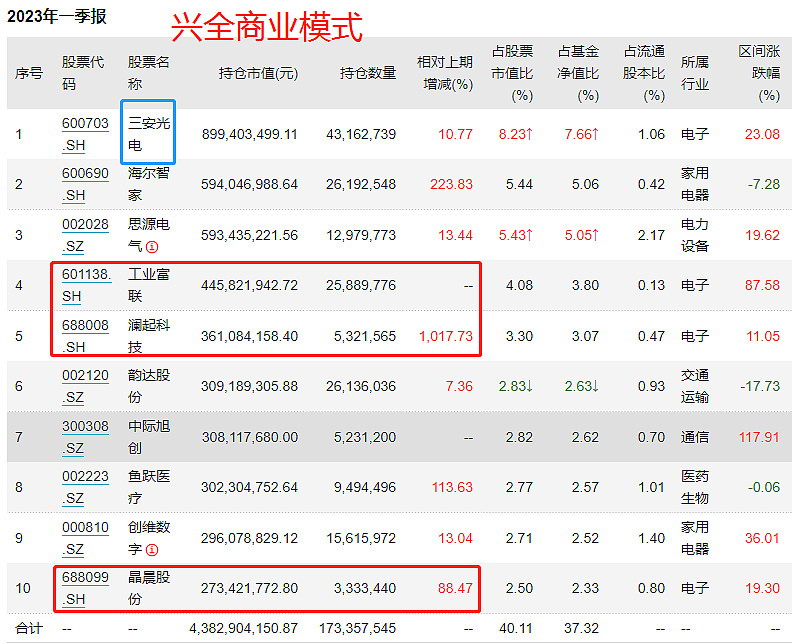
Task: Click the 通信 industry cell
Action: point(695,437)
